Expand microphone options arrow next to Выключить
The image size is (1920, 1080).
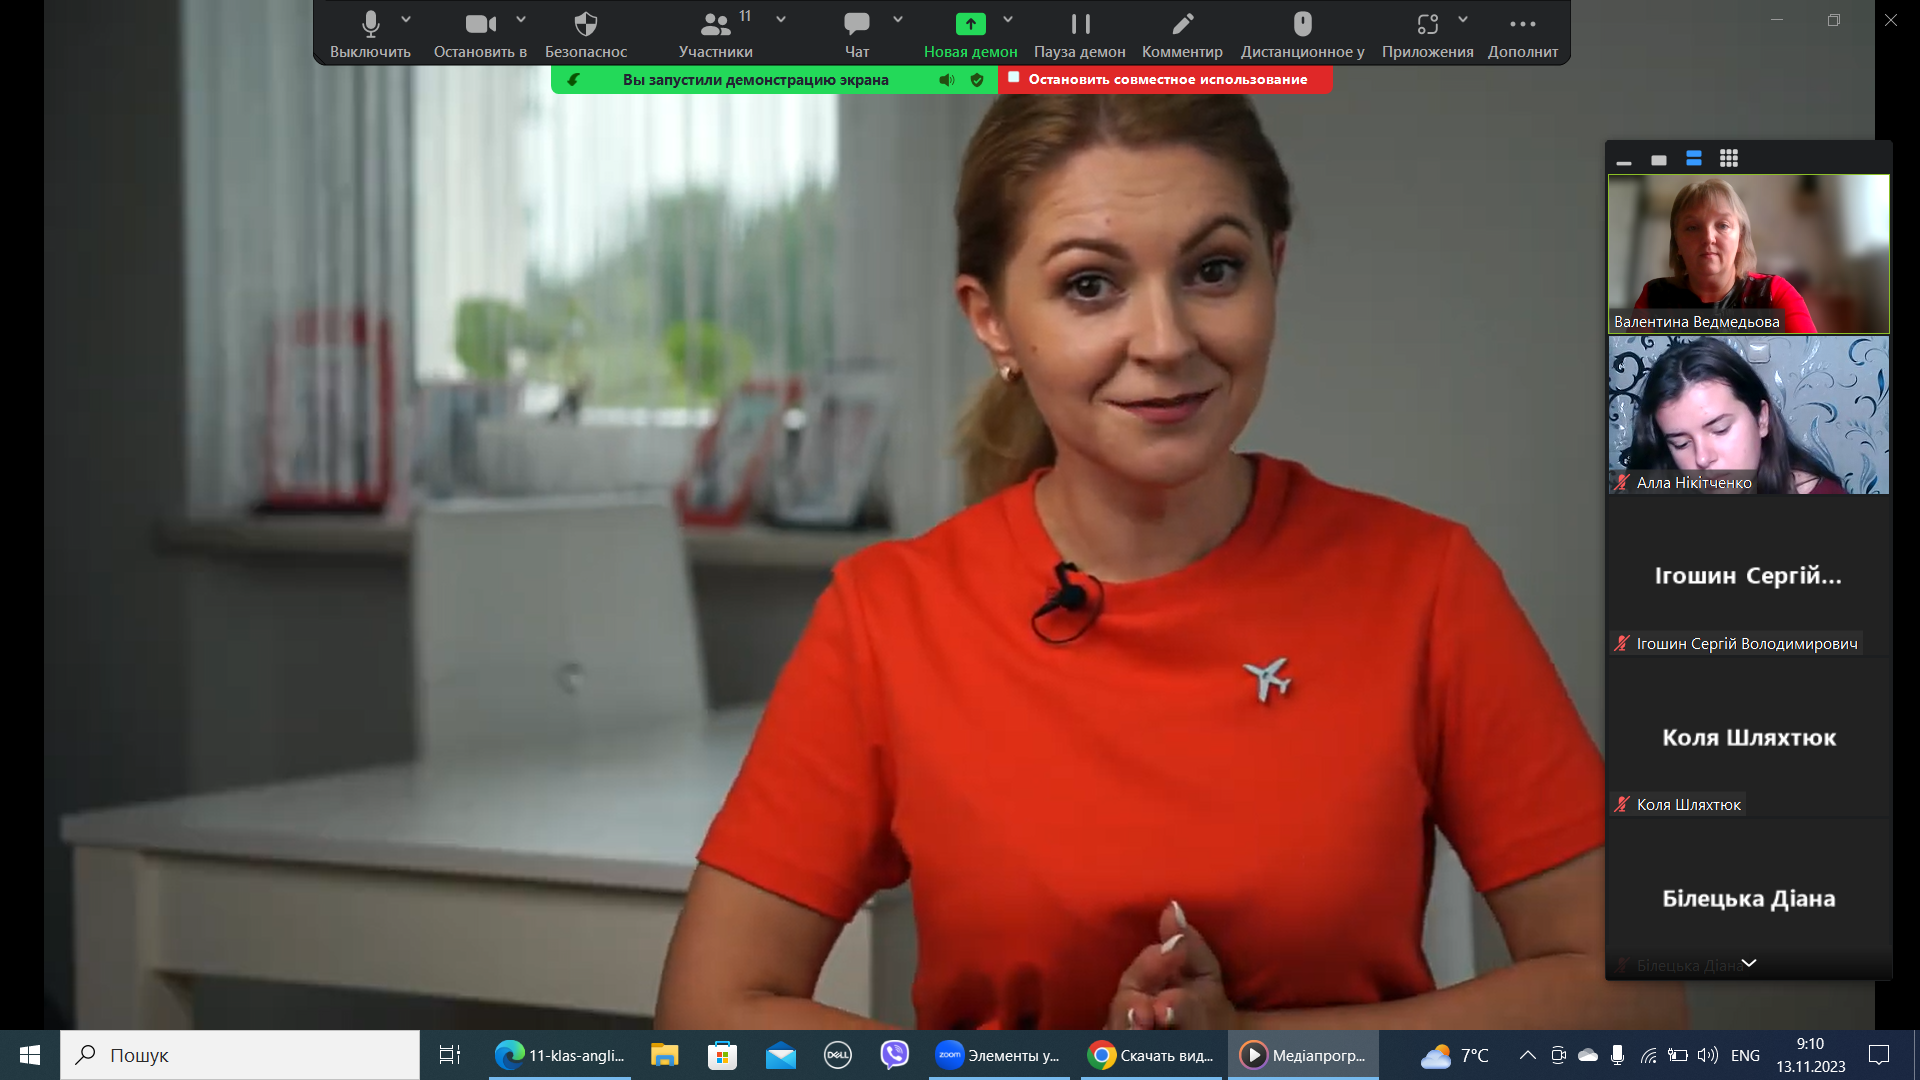pyautogui.click(x=406, y=19)
